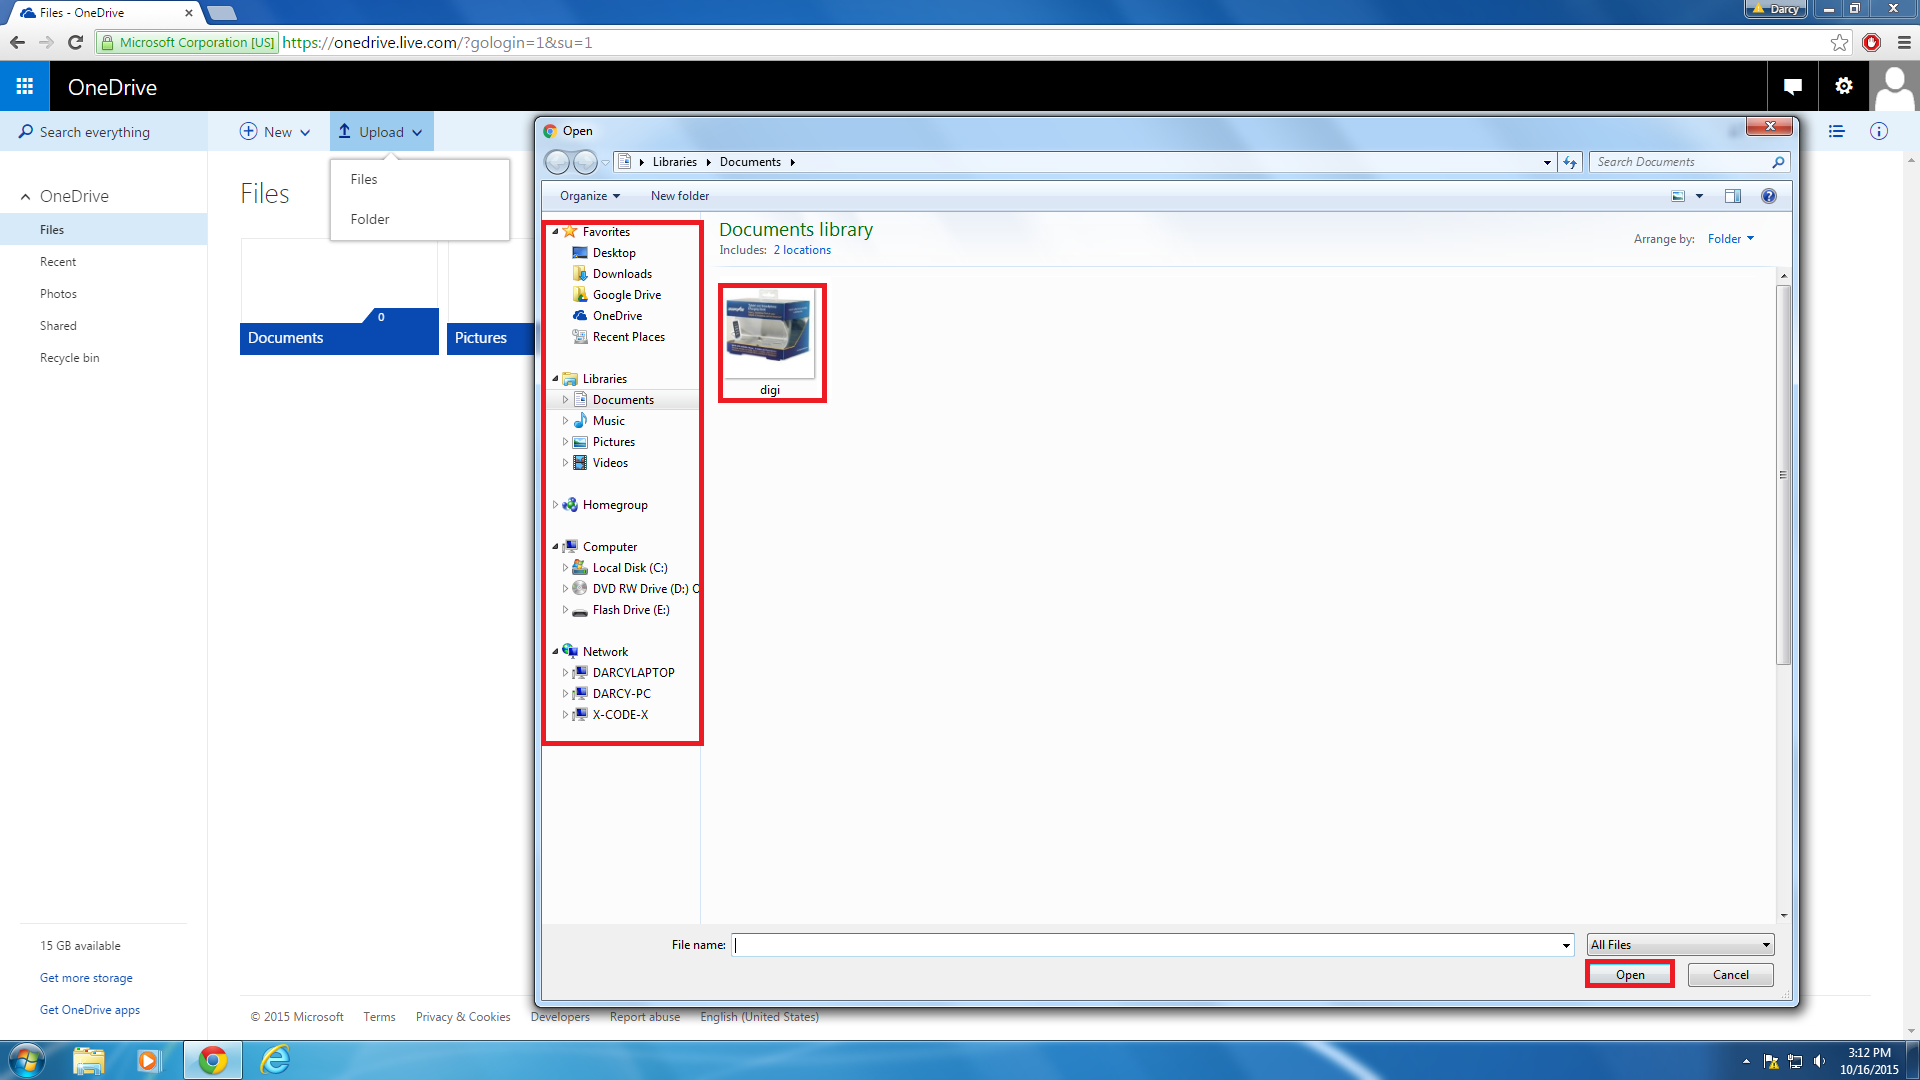Screen dimensions: 1920x1080
Task: Select Pictures library in tree
Action: click(613, 442)
